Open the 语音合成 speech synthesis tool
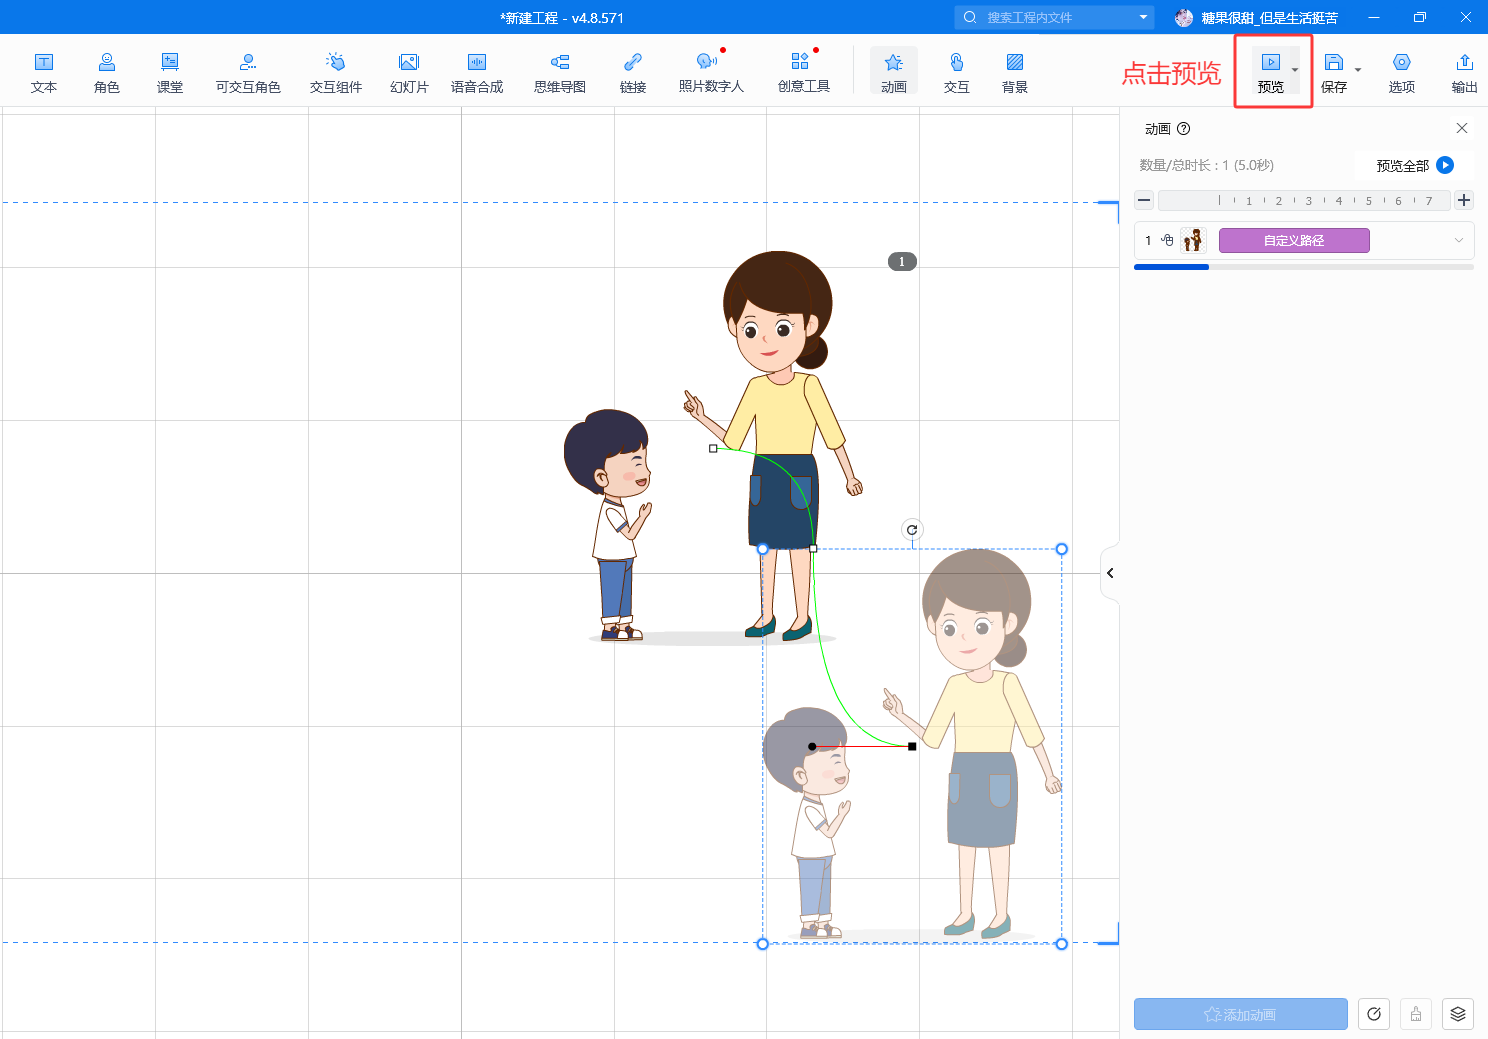This screenshot has height=1039, width=1488. (x=477, y=72)
